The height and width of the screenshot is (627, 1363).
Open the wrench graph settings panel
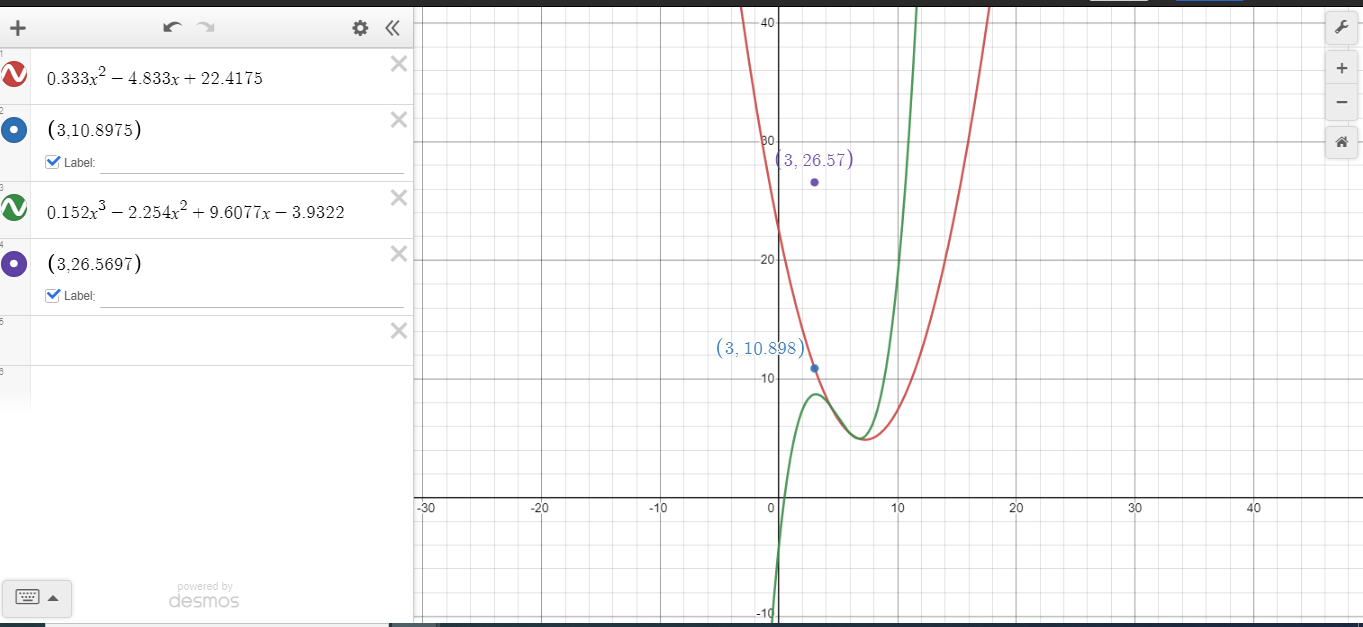tap(1341, 27)
